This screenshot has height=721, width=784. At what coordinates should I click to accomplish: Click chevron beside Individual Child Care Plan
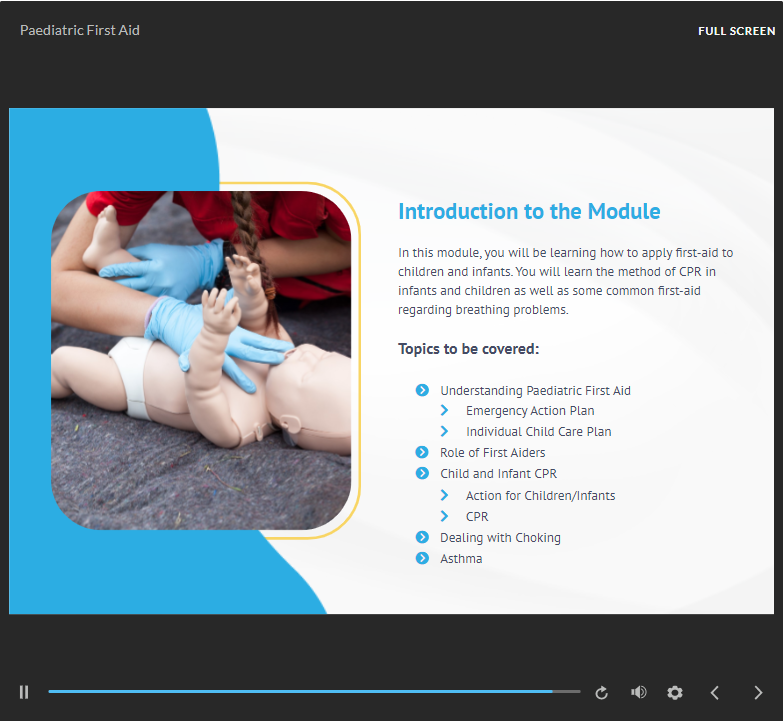(x=445, y=431)
